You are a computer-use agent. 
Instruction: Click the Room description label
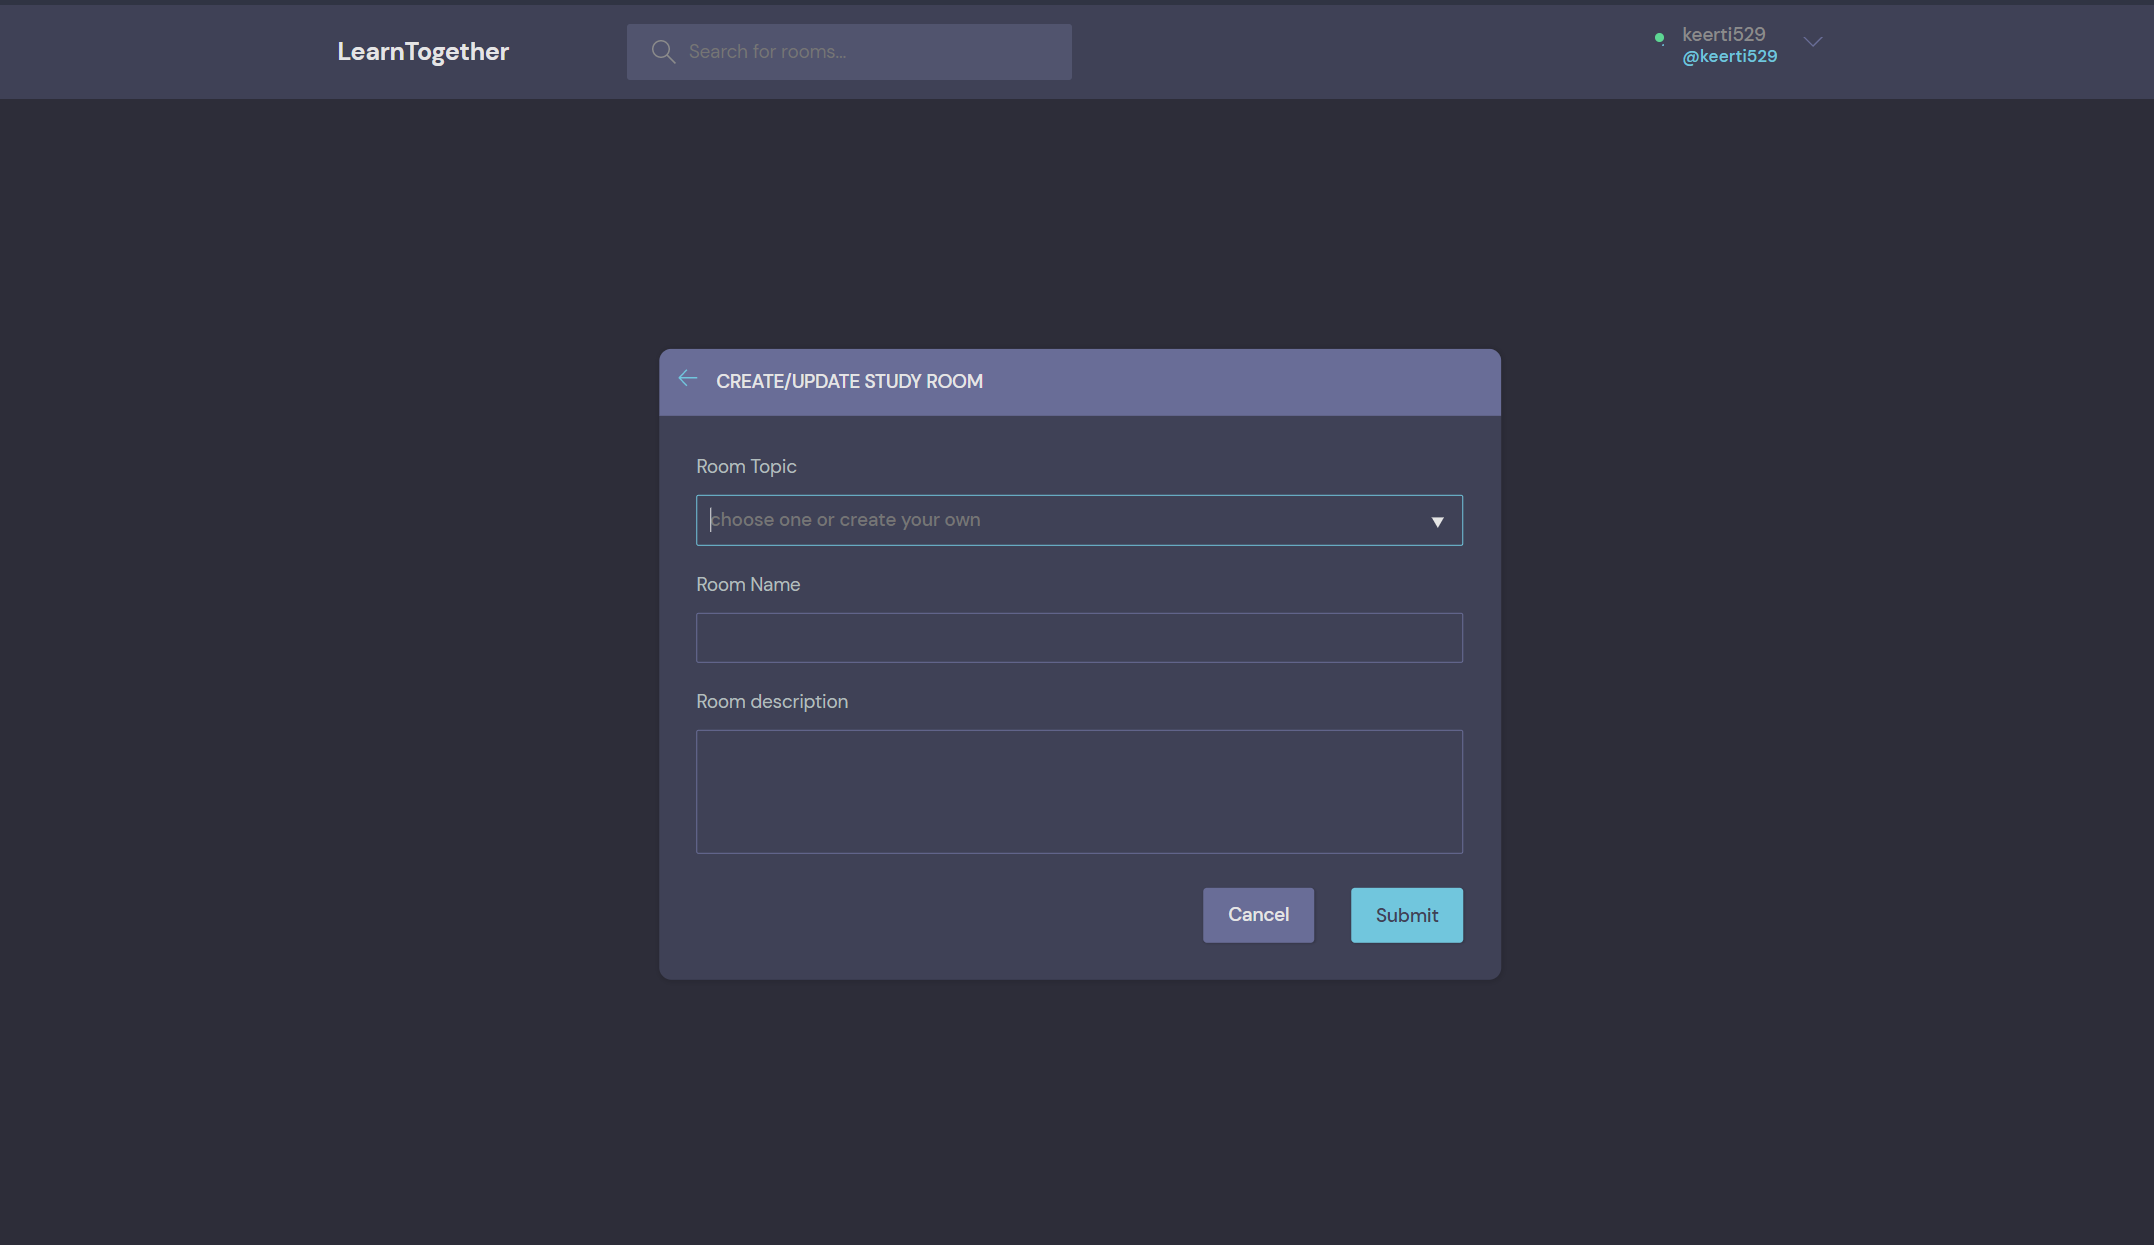click(x=772, y=701)
